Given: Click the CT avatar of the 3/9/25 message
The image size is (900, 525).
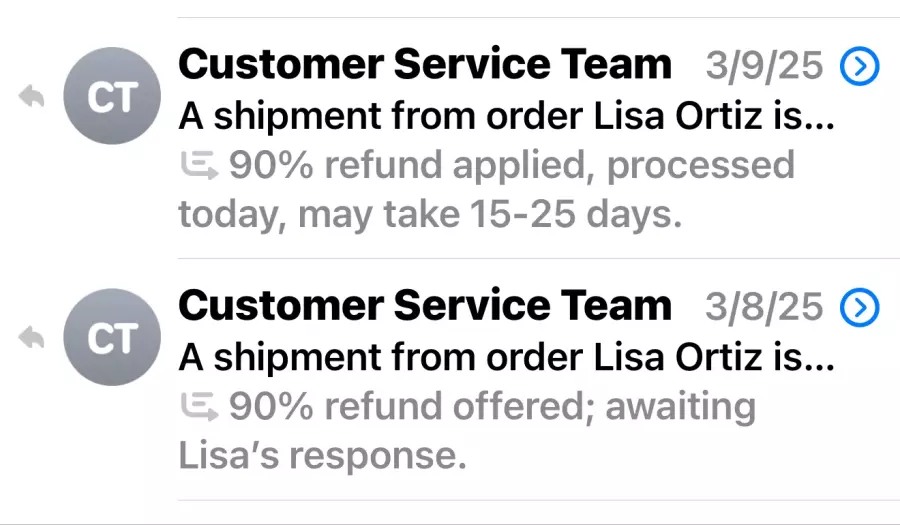Looking at the screenshot, I should (x=111, y=97).
